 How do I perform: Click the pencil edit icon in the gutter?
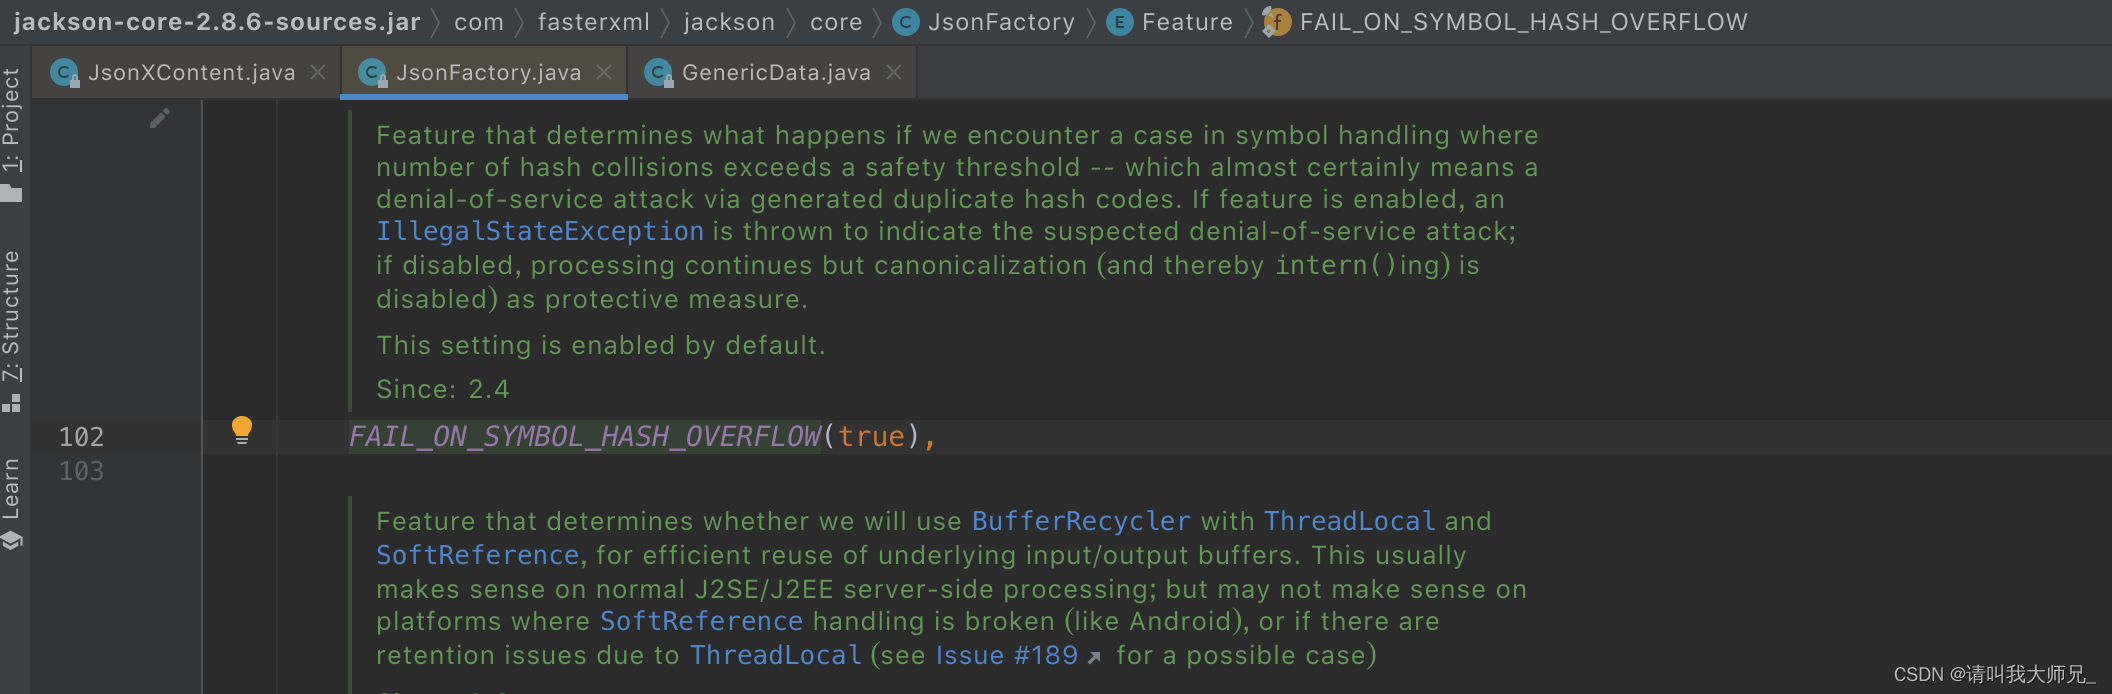click(160, 118)
